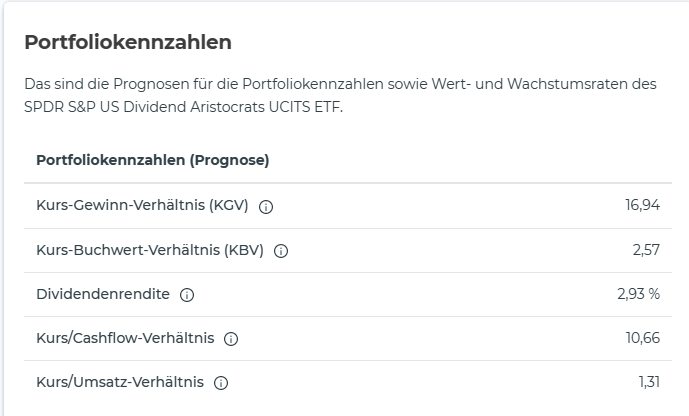Click the KGV value 16,94
This screenshot has width=689, height=416.
(642, 206)
